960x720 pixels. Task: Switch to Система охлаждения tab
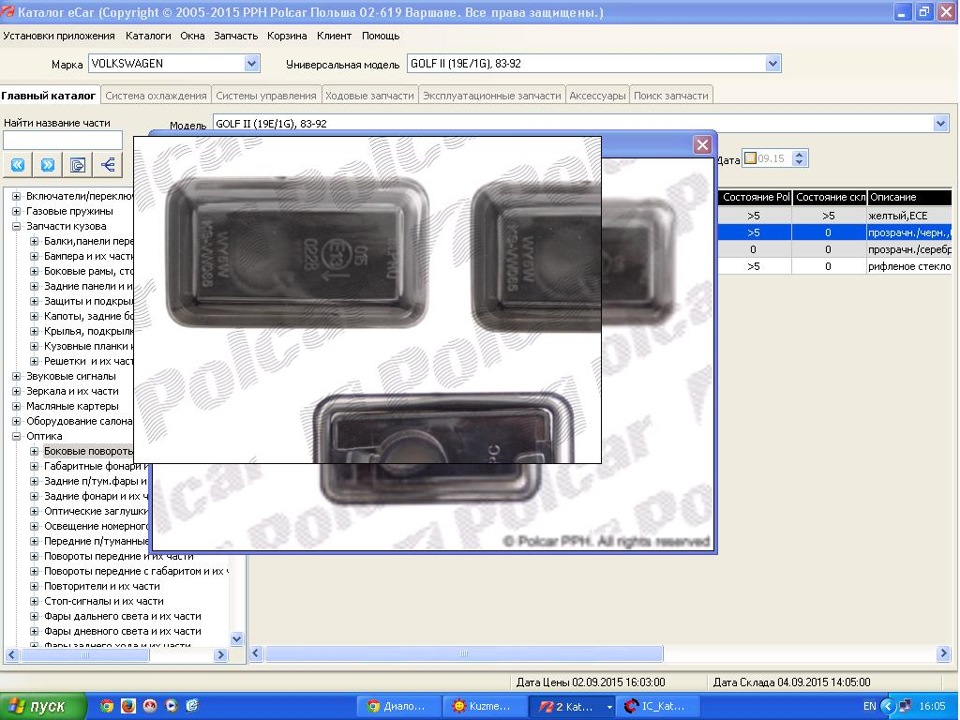[156, 96]
